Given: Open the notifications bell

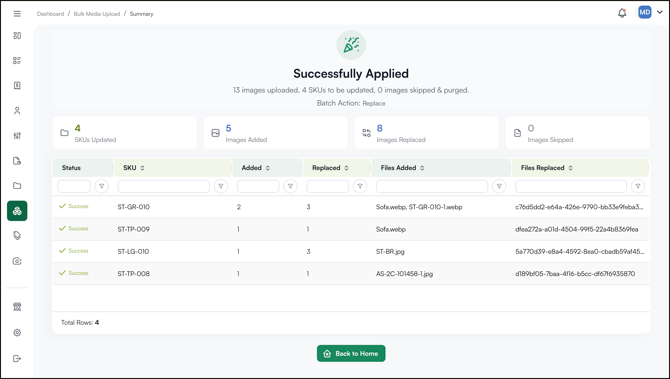Looking at the screenshot, I should pyautogui.click(x=622, y=13).
